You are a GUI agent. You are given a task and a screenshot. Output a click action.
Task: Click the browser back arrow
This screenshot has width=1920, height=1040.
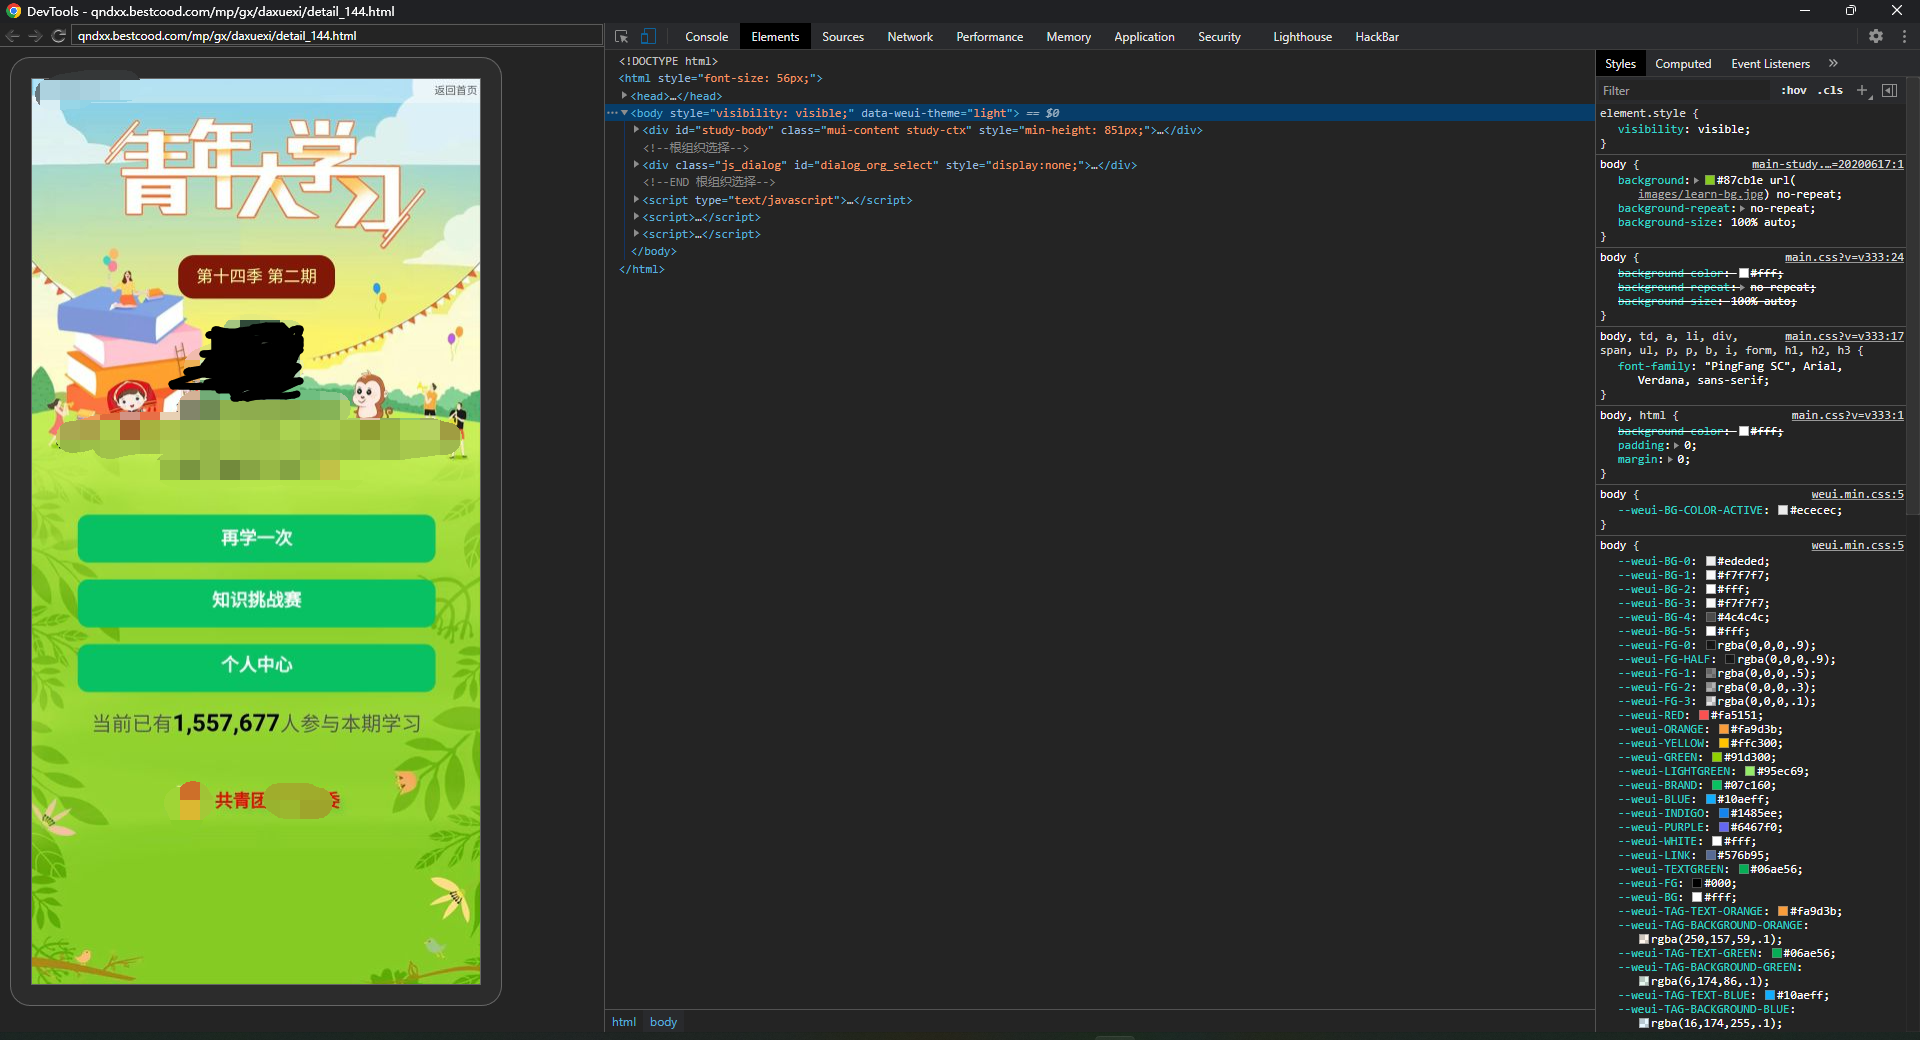pyautogui.click(x=13, y=36)
